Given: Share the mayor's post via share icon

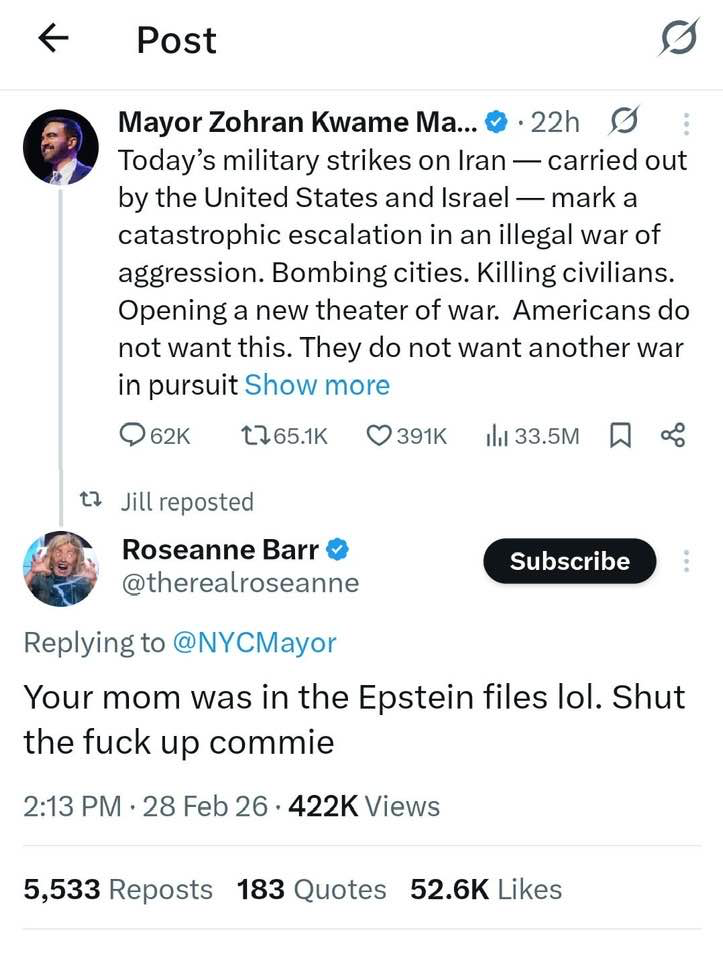Looking at the screenshot, I should click(x=673, y=435).
